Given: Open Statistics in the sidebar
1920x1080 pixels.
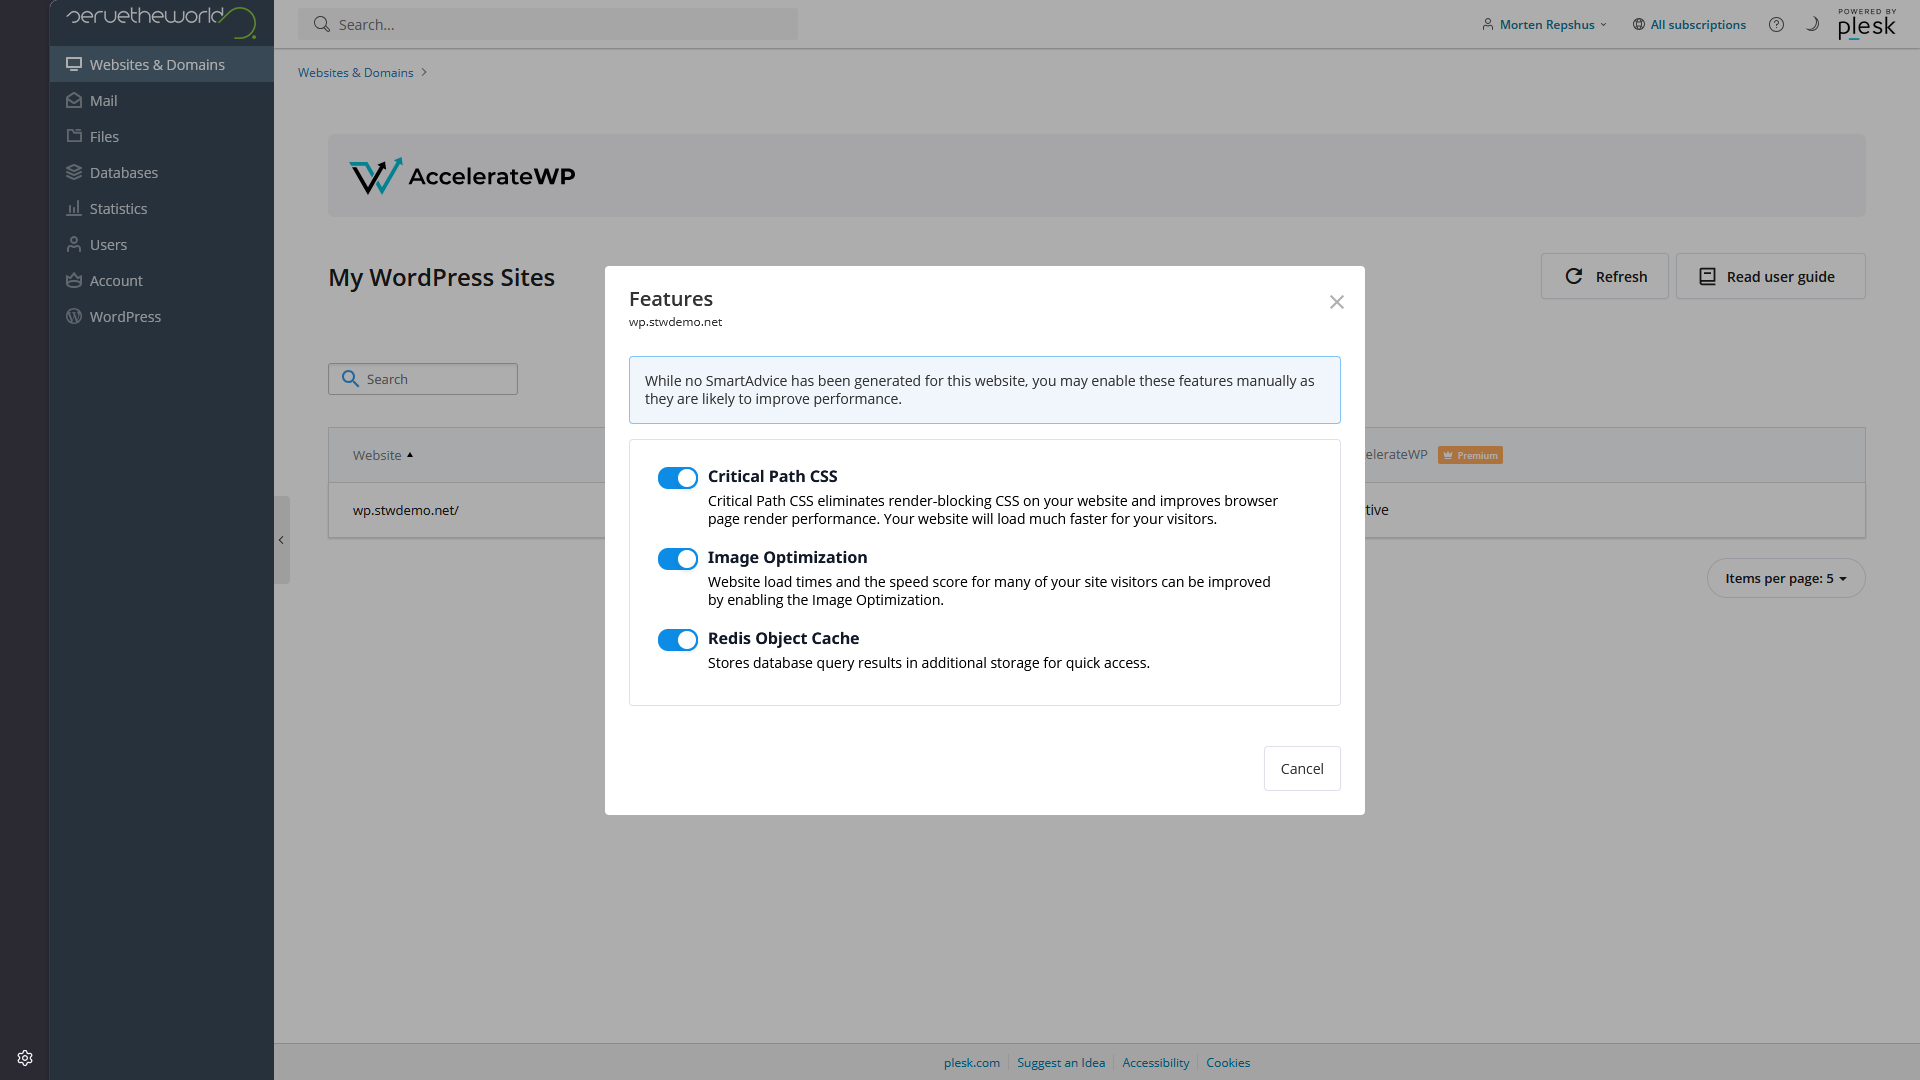Looking at the screenshot, I should point(162,208).
